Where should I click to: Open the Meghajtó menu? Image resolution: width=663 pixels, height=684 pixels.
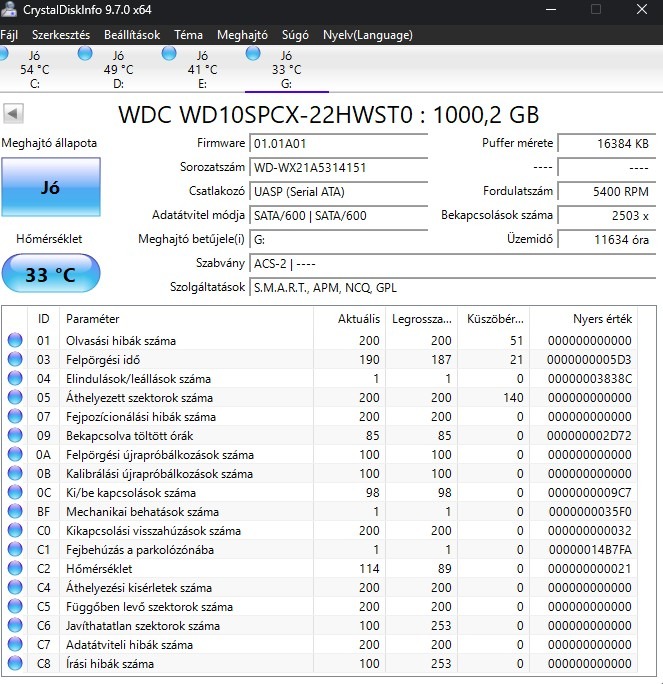243,35
